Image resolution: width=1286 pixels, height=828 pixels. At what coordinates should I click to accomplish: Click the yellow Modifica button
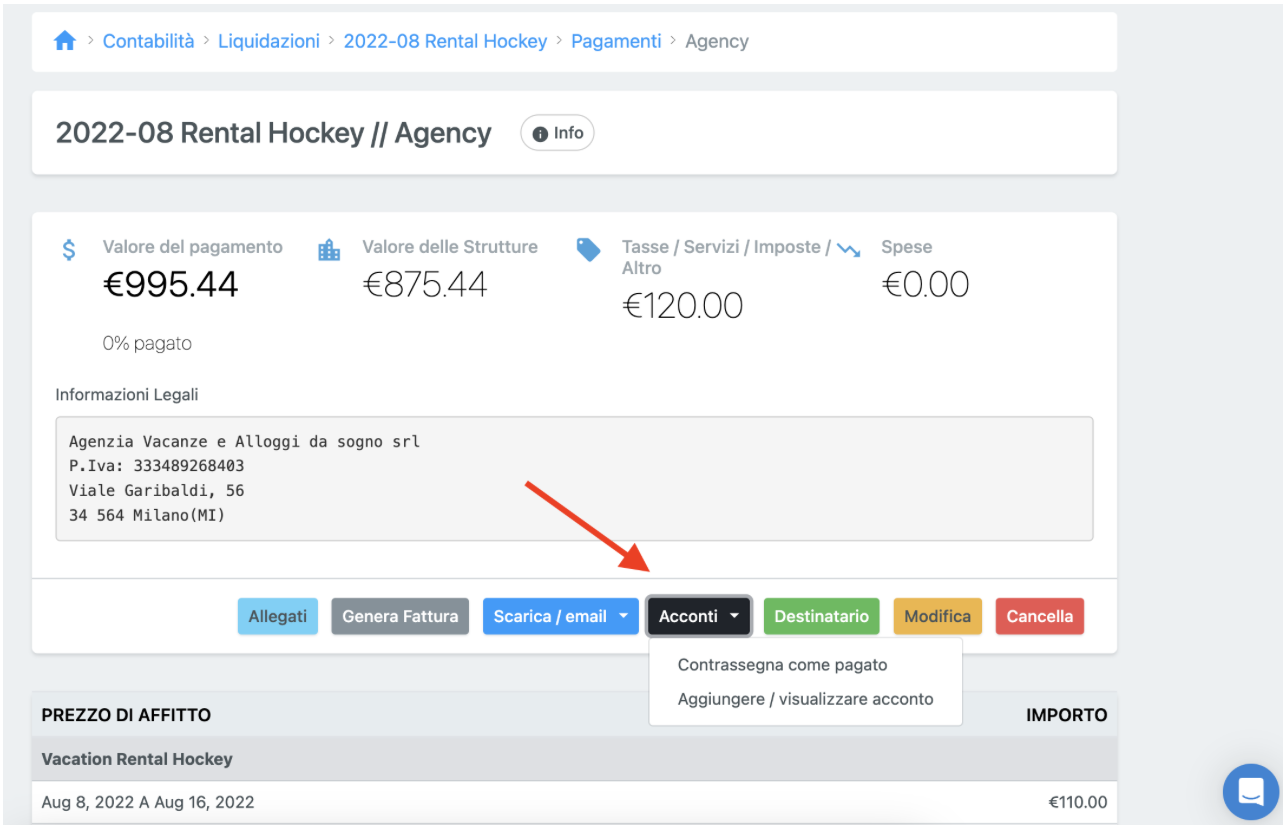coord(937,616)
